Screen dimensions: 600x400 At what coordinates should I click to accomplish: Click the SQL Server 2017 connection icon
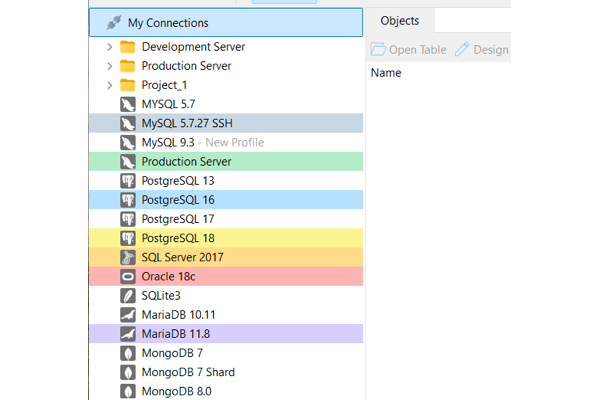(128, 257)
